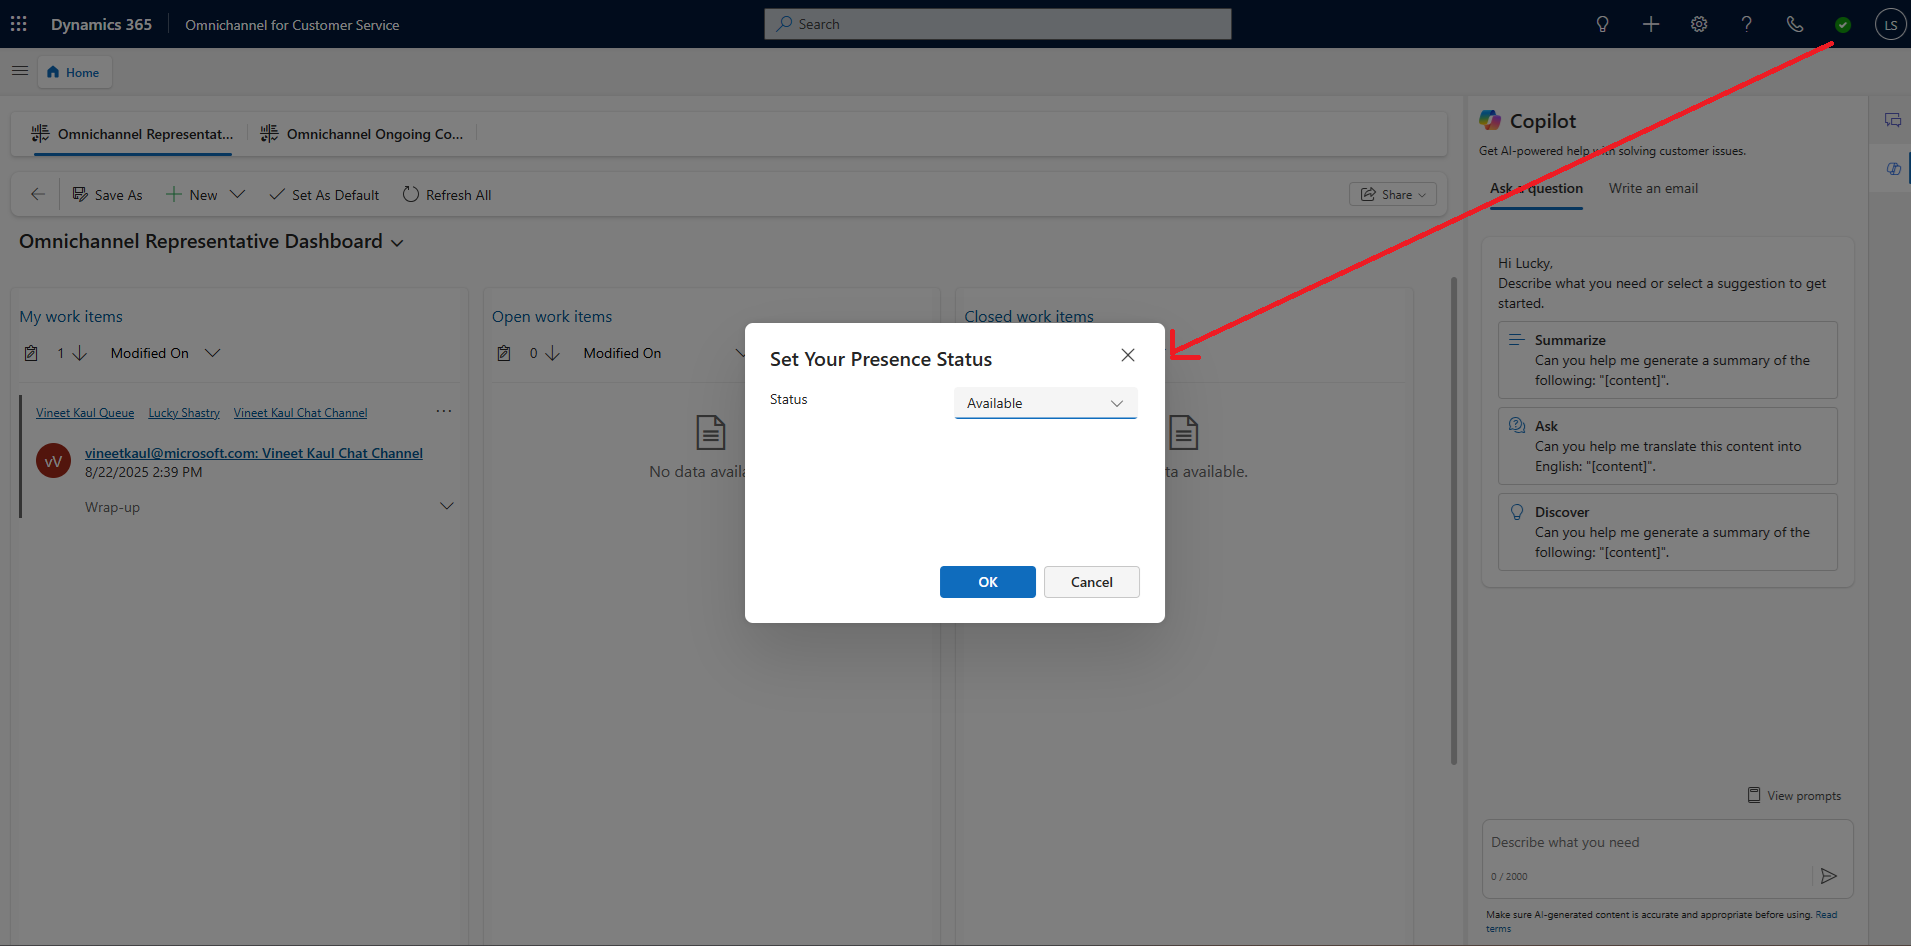Open the conversations panel icon
The image size is (1911, 946).
point(1893,120)
